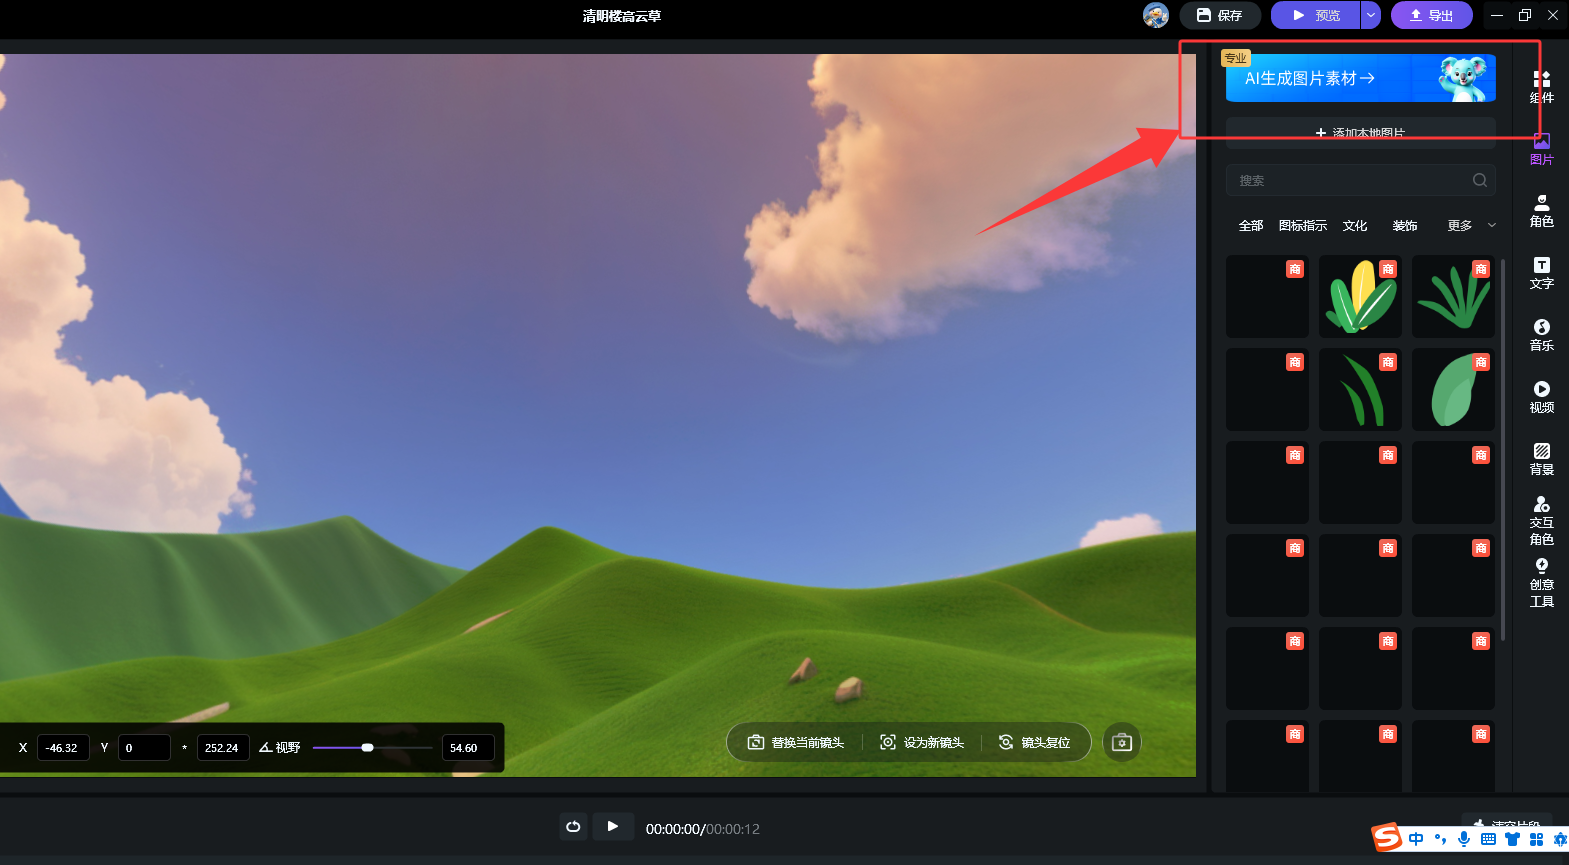Select the 图标指示 category tab
Image resolution: width=1569 pixels, height=865 pixels.
click(1302, 226)
